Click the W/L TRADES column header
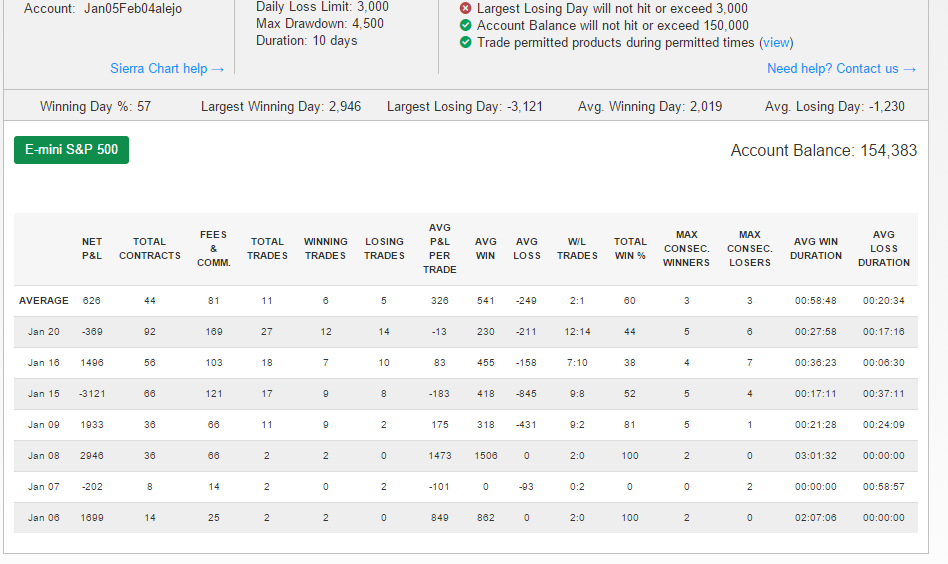Image resolution: width=948 pixels, height=564 pixels. coord(577,248)
